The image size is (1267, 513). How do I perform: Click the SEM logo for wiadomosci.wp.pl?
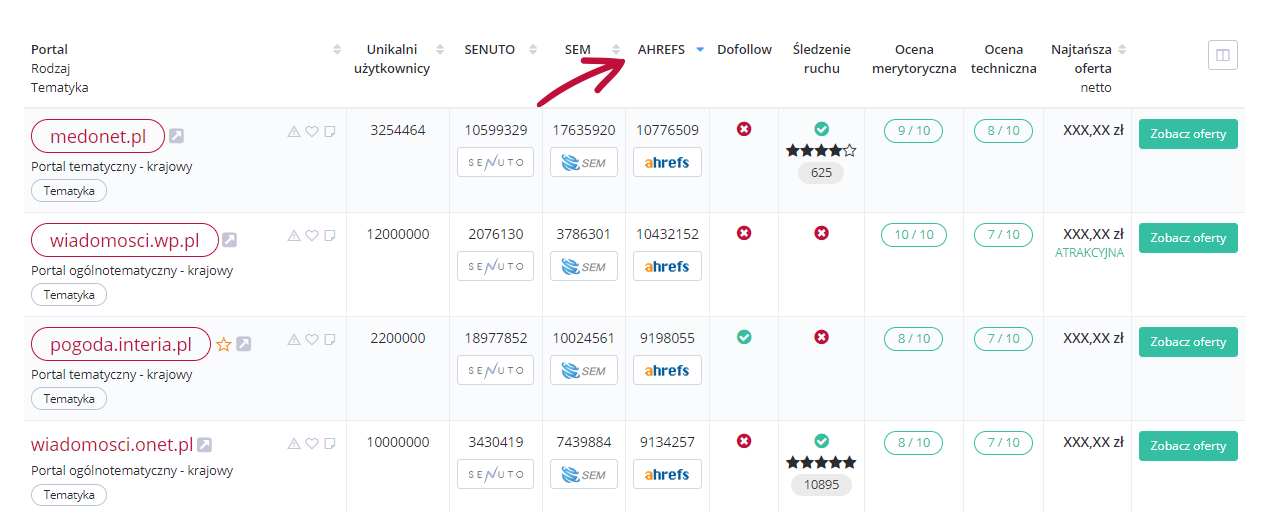point(584,266)
